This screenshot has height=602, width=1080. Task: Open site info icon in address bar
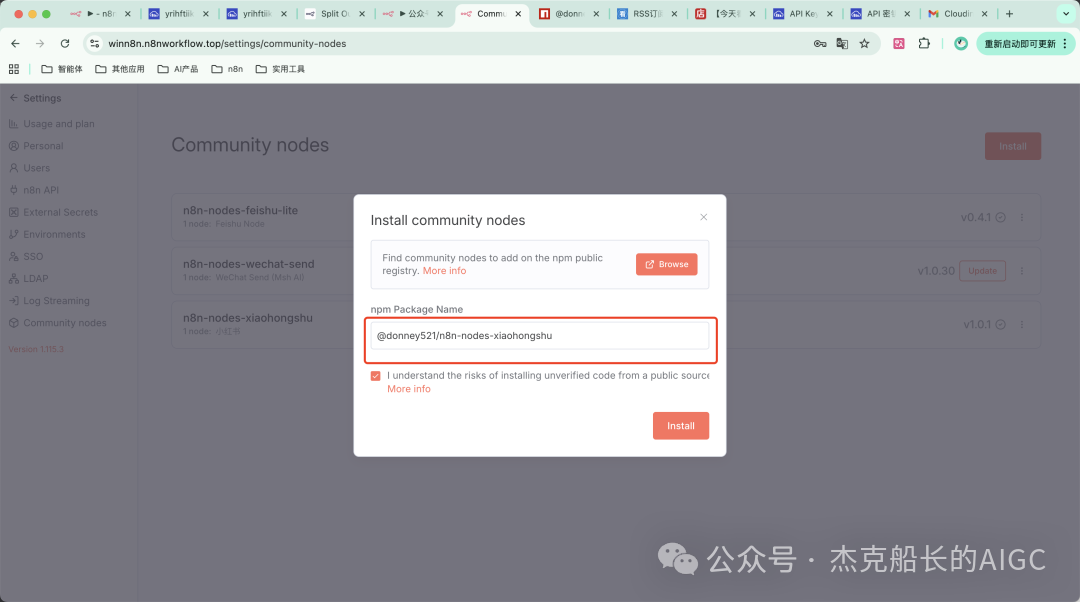coord(94,43)
